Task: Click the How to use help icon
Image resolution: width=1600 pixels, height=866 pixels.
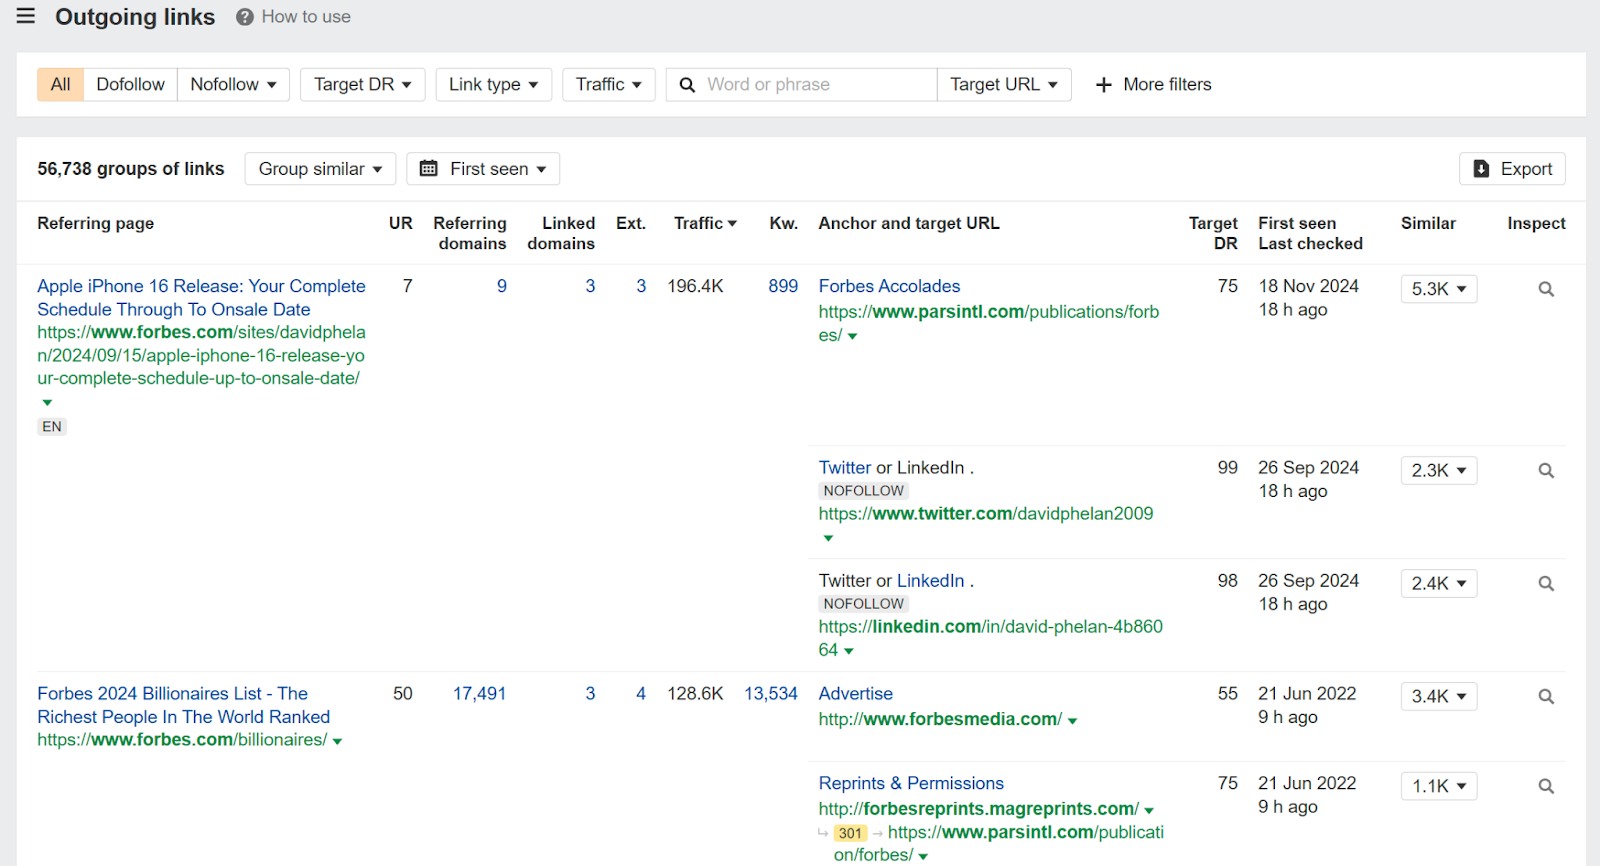Action: click(245, 17)
